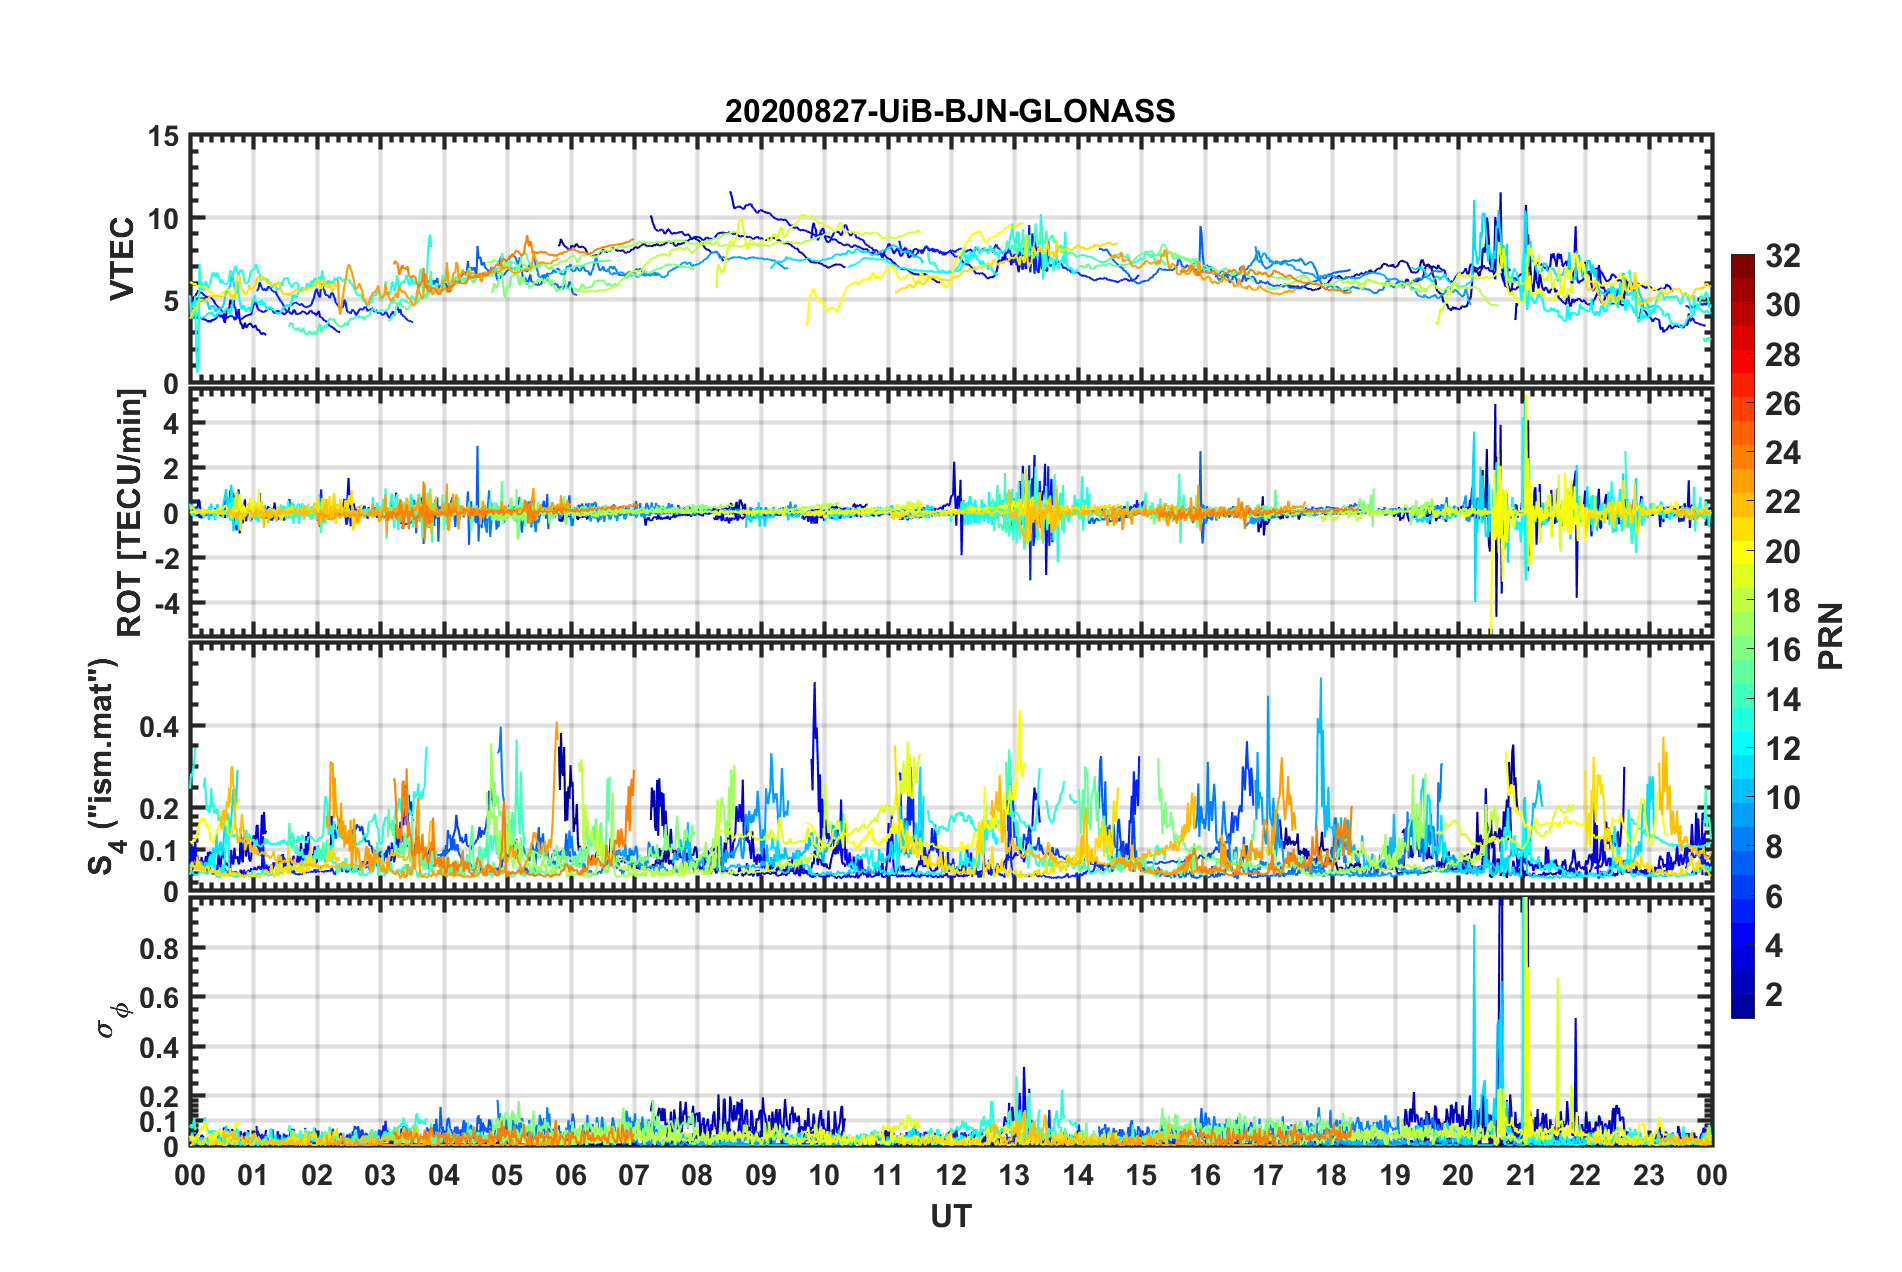
Task: Click inside the sigma-phi plot panel
Action: pyautogui.click(x=951, y=1021)
